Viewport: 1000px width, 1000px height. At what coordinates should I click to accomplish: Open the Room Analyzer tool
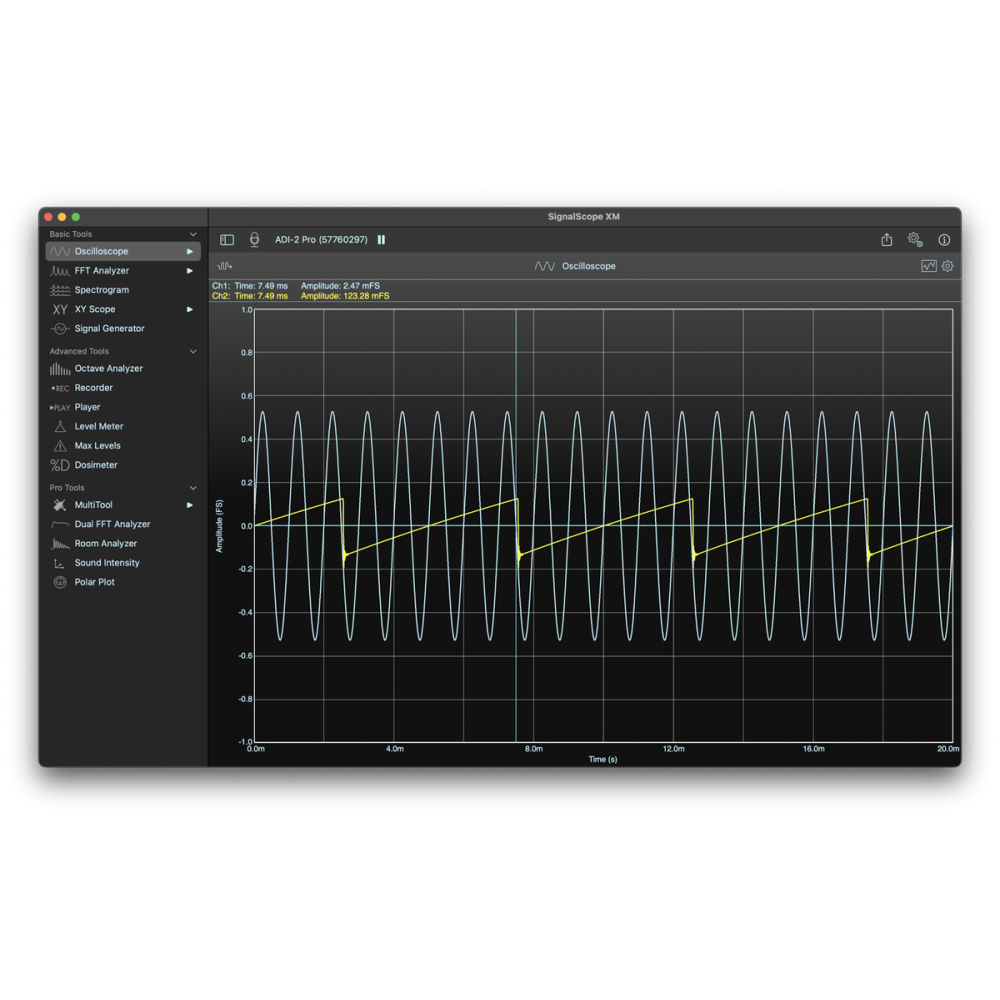105,544
